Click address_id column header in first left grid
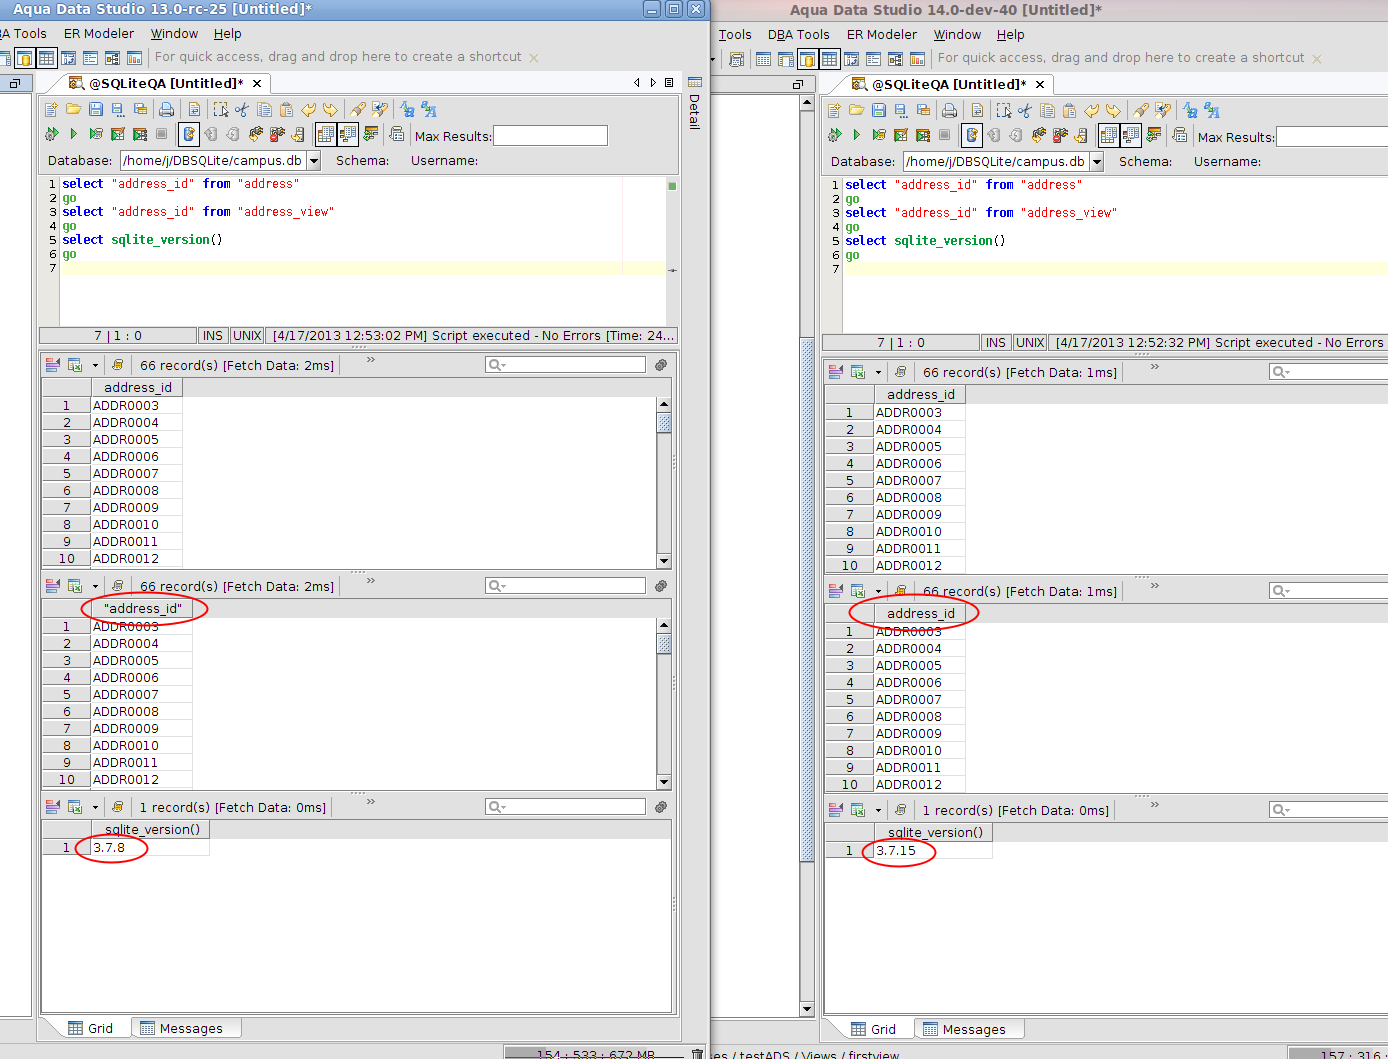The width and height of the screenshot is (1388, 1059). [x=137, y=387]
